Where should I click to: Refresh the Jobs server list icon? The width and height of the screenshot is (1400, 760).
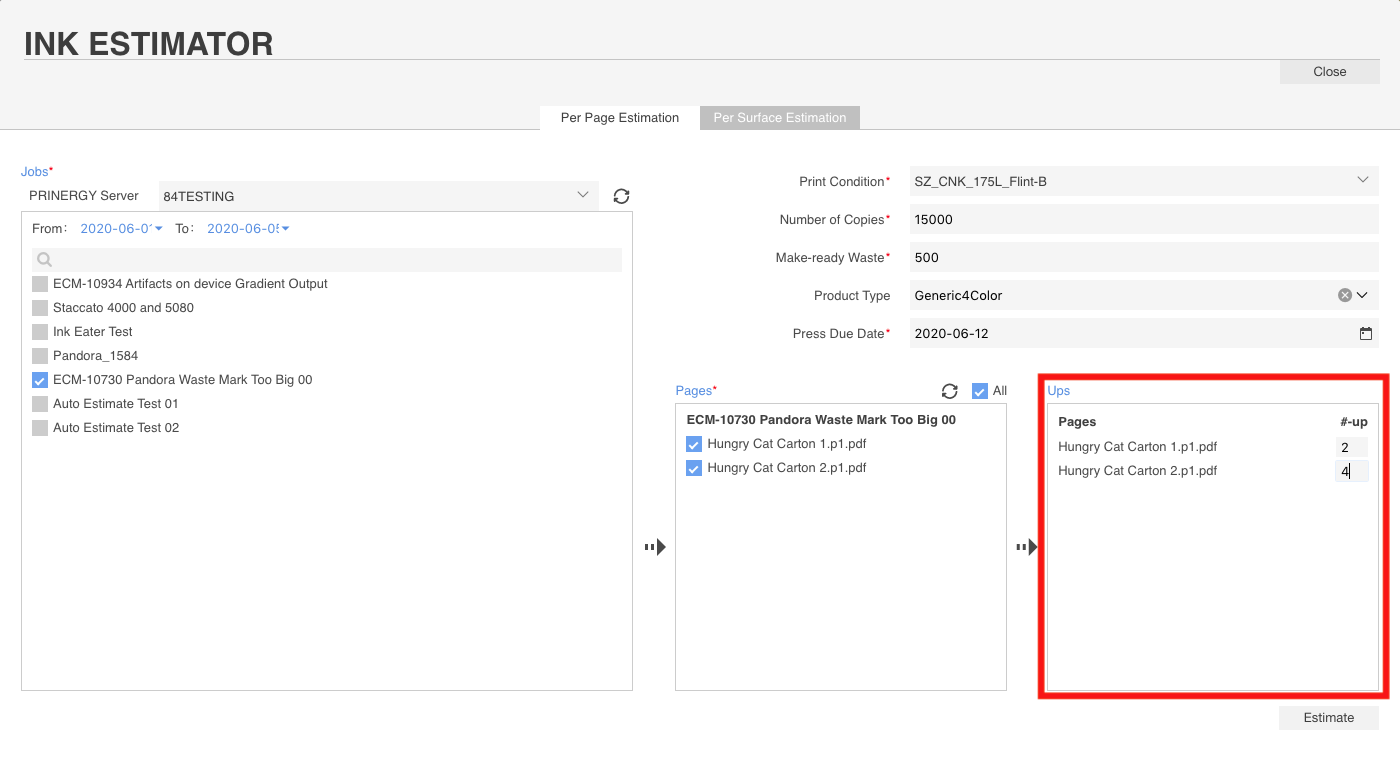point(621,197)
